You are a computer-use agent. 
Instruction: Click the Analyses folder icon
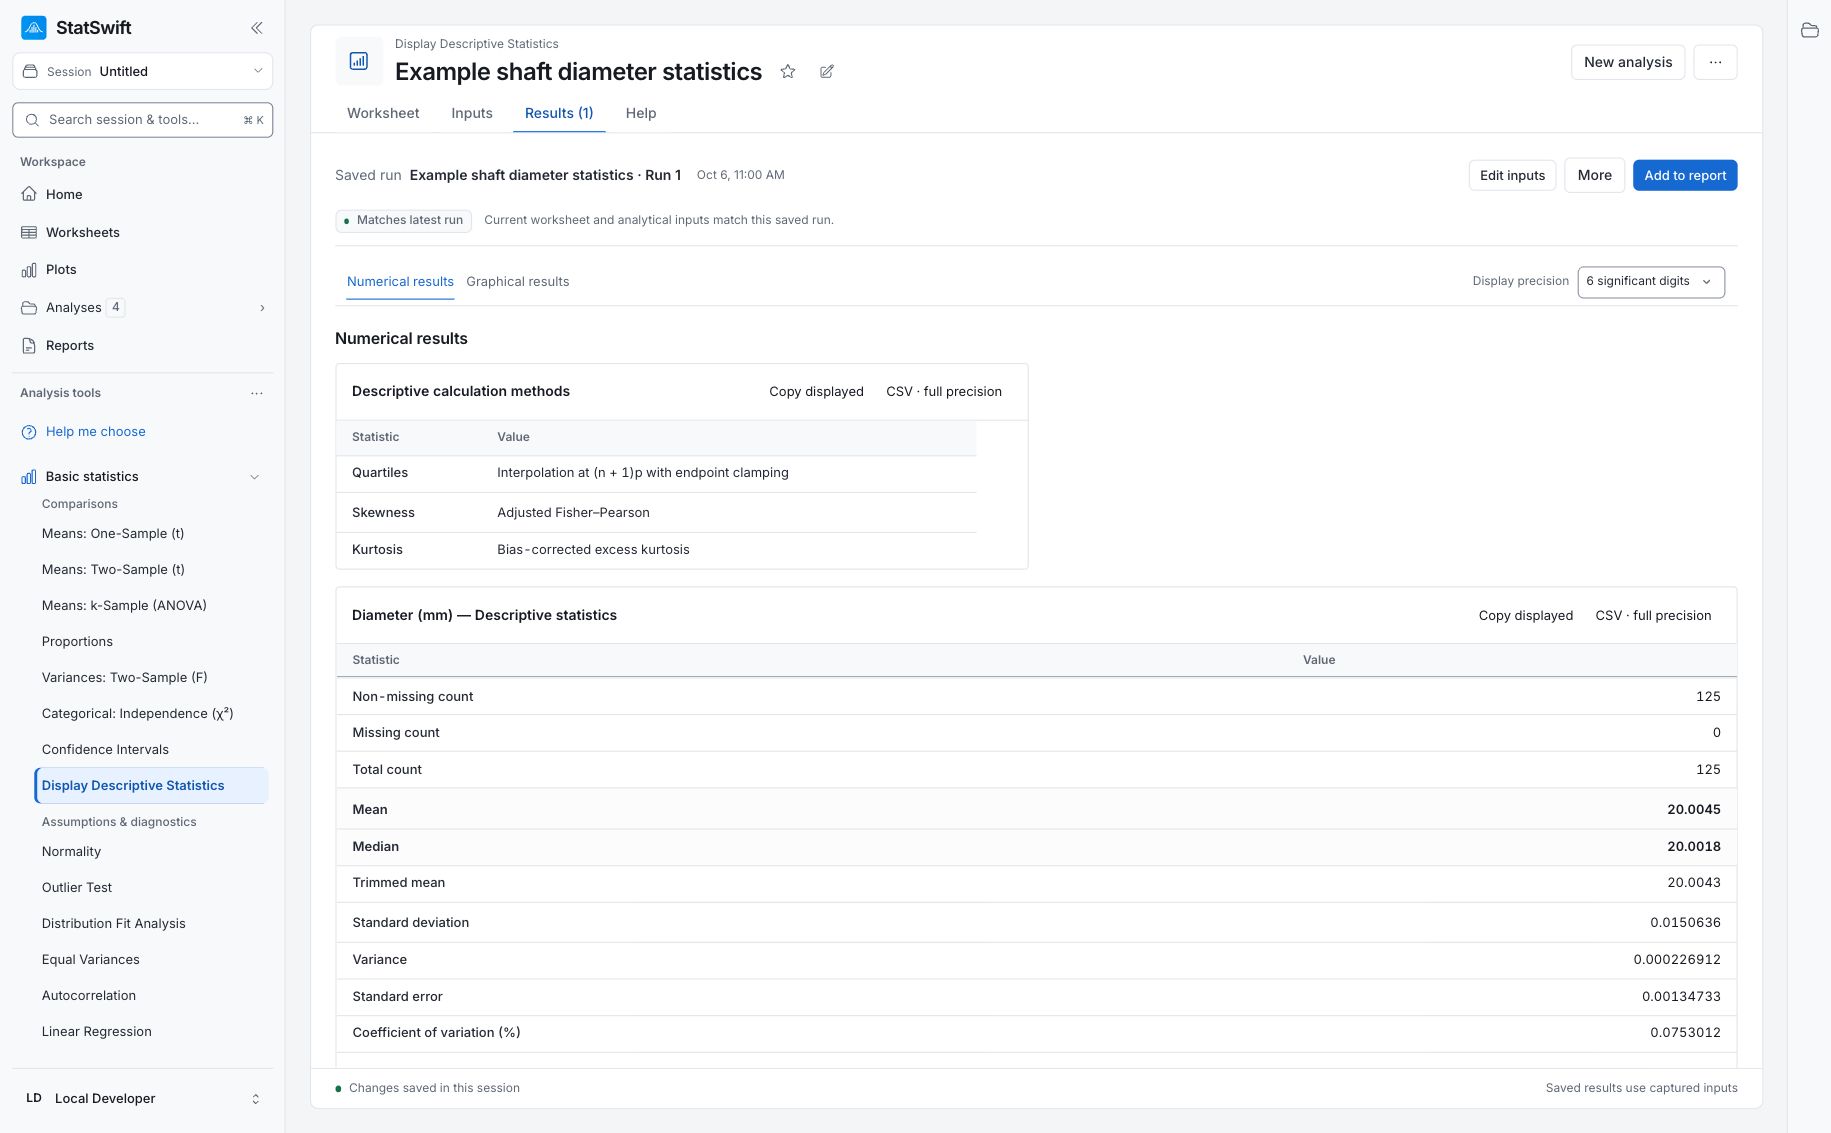coord(29,308)
